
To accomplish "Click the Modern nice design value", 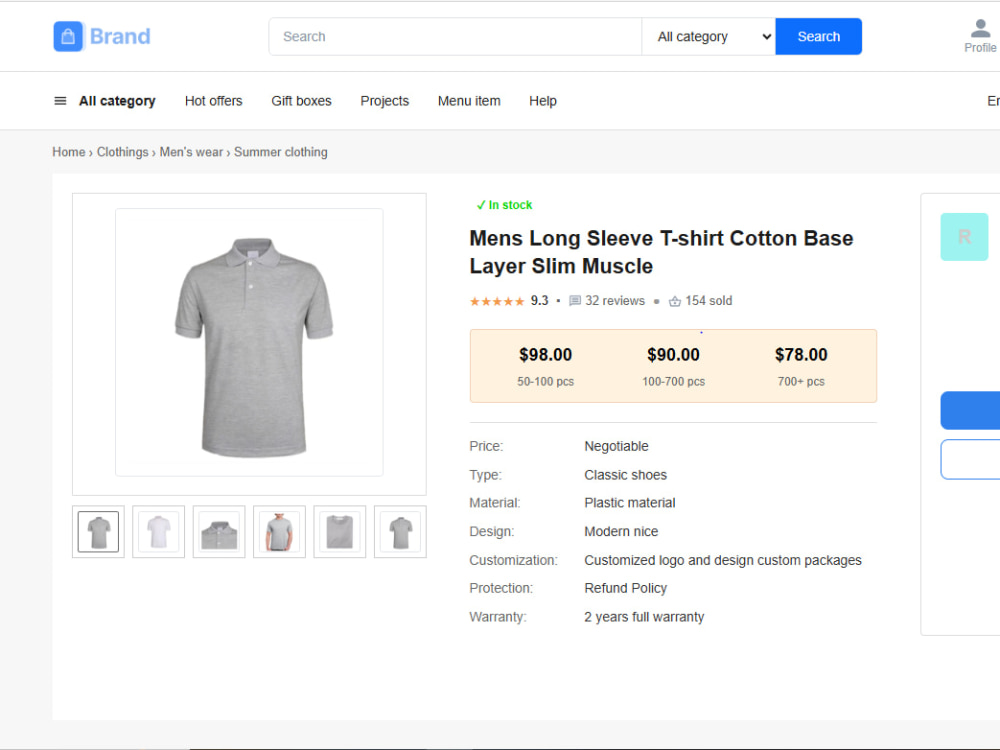I will tap(621, 531).
